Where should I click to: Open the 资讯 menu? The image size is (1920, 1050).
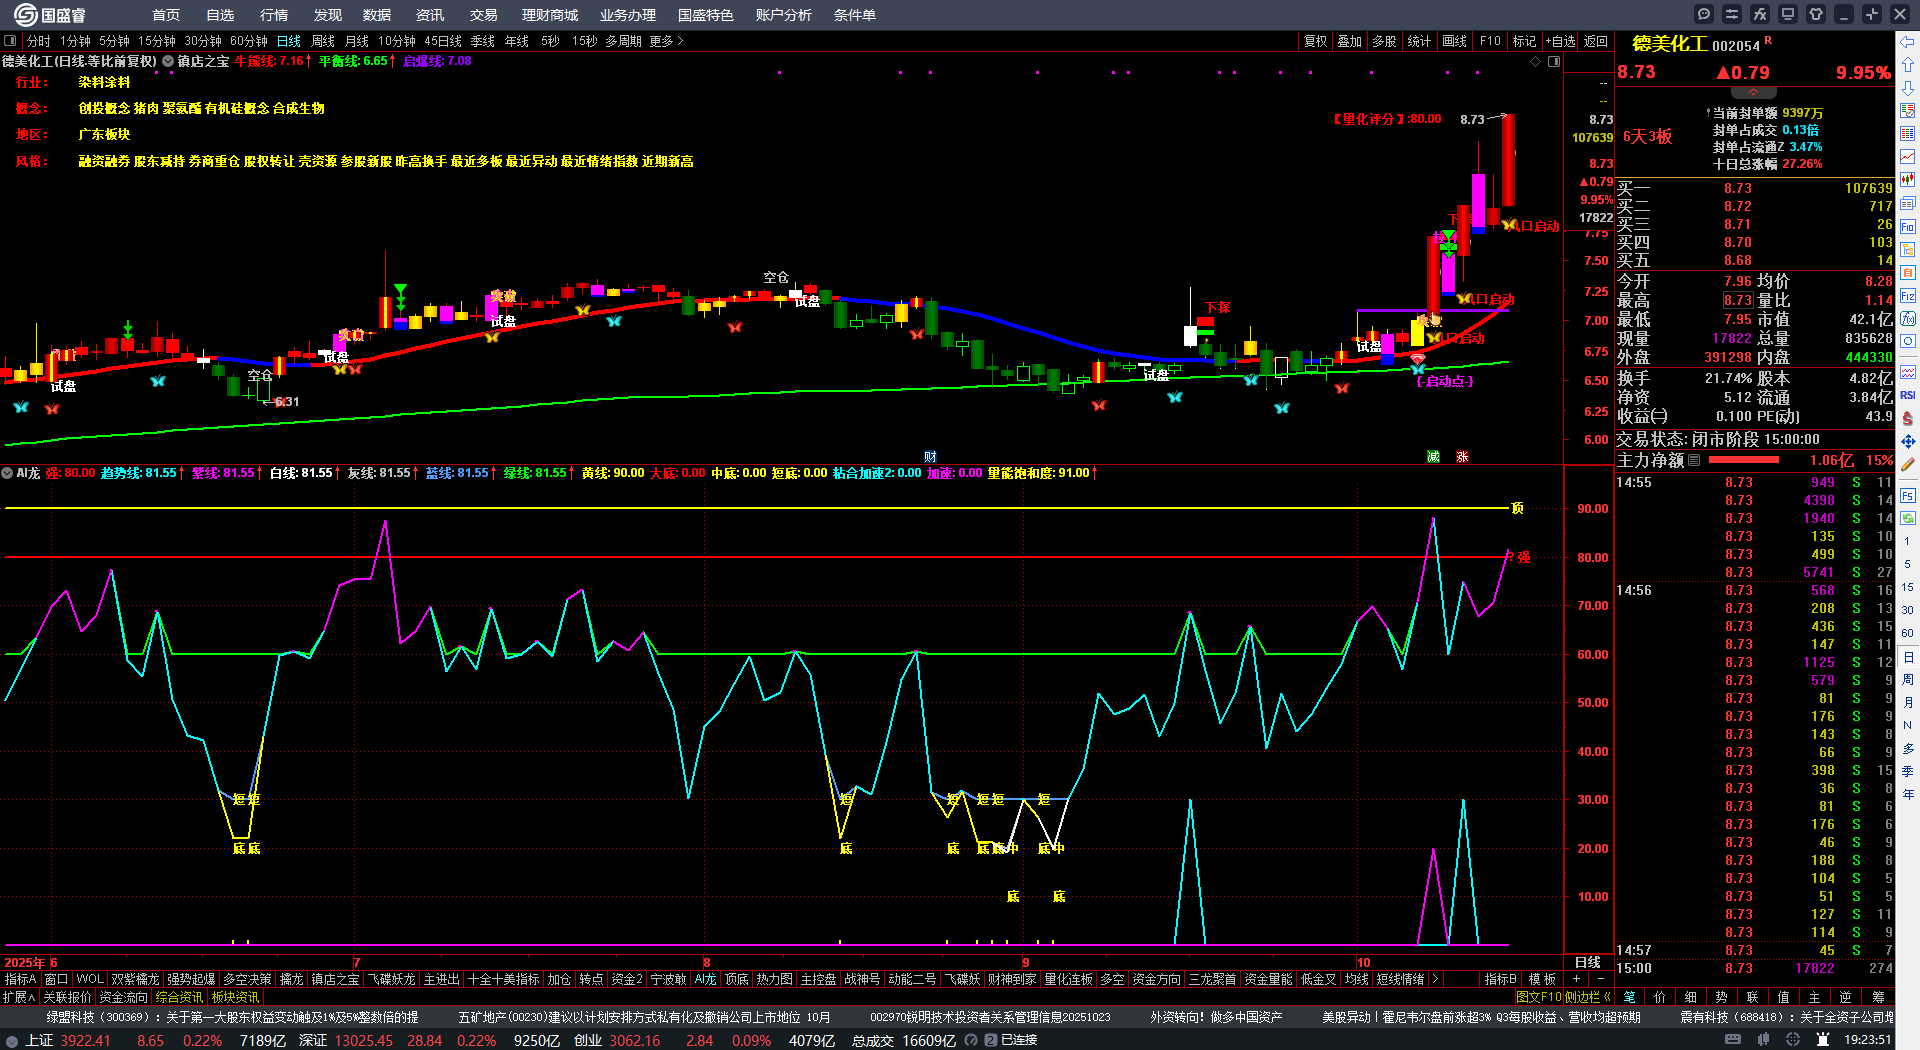coord(430,15)
